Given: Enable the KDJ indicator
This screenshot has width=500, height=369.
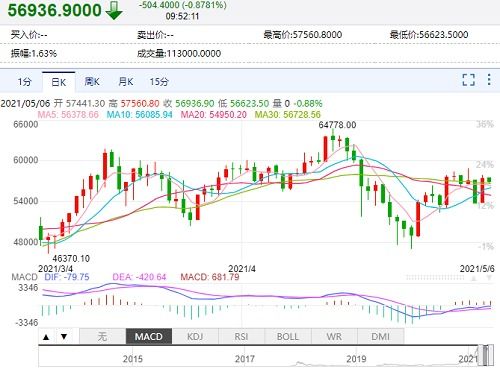Looking at the screenshot, I should tap(195, 336).
